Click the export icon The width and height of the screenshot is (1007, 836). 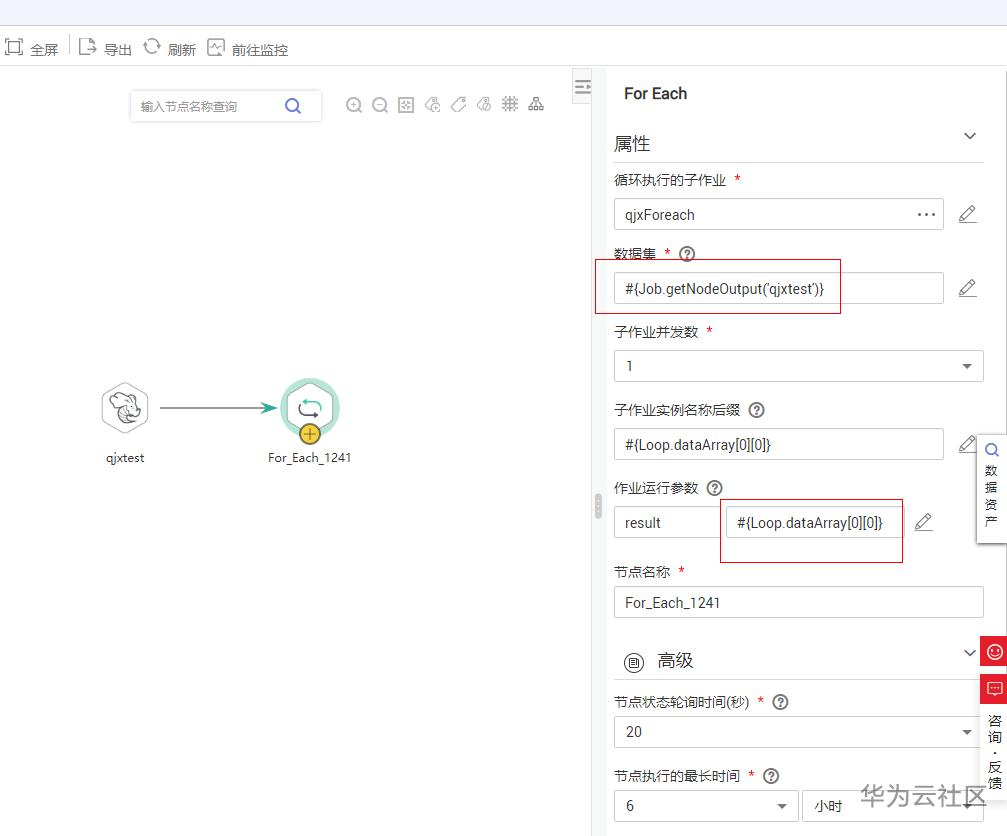click(87, 47)
